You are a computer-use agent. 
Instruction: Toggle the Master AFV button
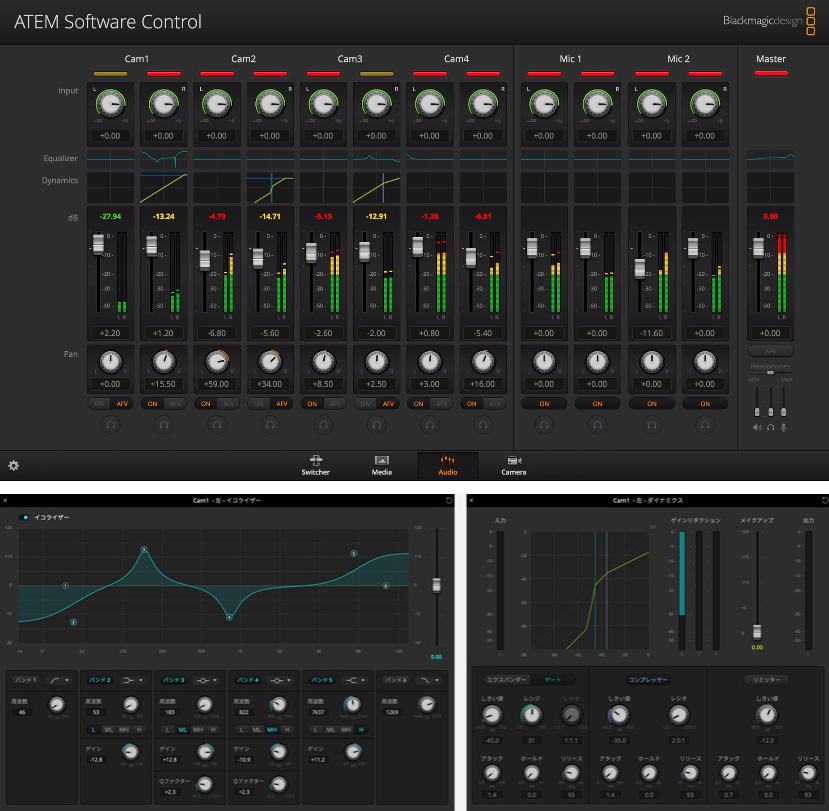770,351
